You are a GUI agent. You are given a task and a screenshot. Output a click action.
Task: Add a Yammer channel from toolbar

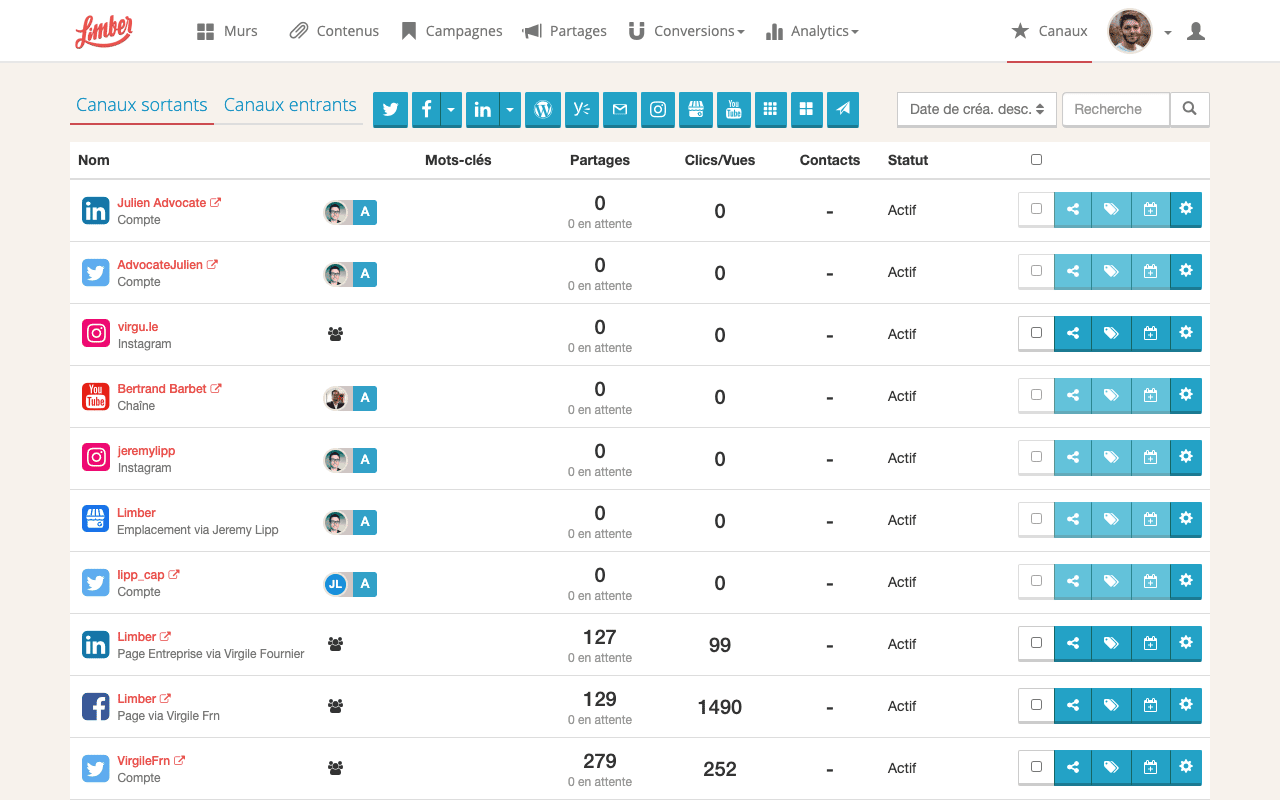pyautogui.click(x=581, y=109)
